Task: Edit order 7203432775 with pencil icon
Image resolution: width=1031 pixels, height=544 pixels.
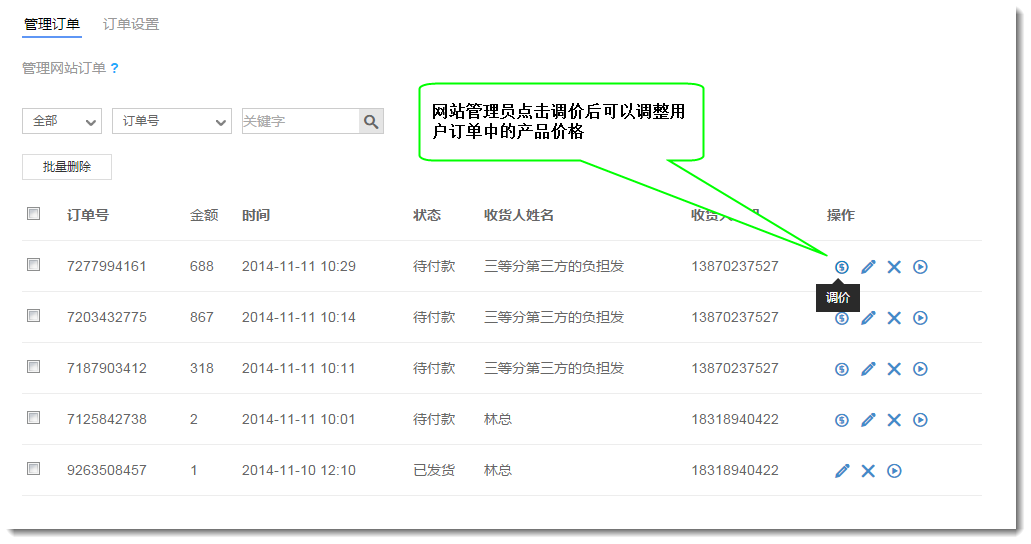Action: click(x=868, y=318)
